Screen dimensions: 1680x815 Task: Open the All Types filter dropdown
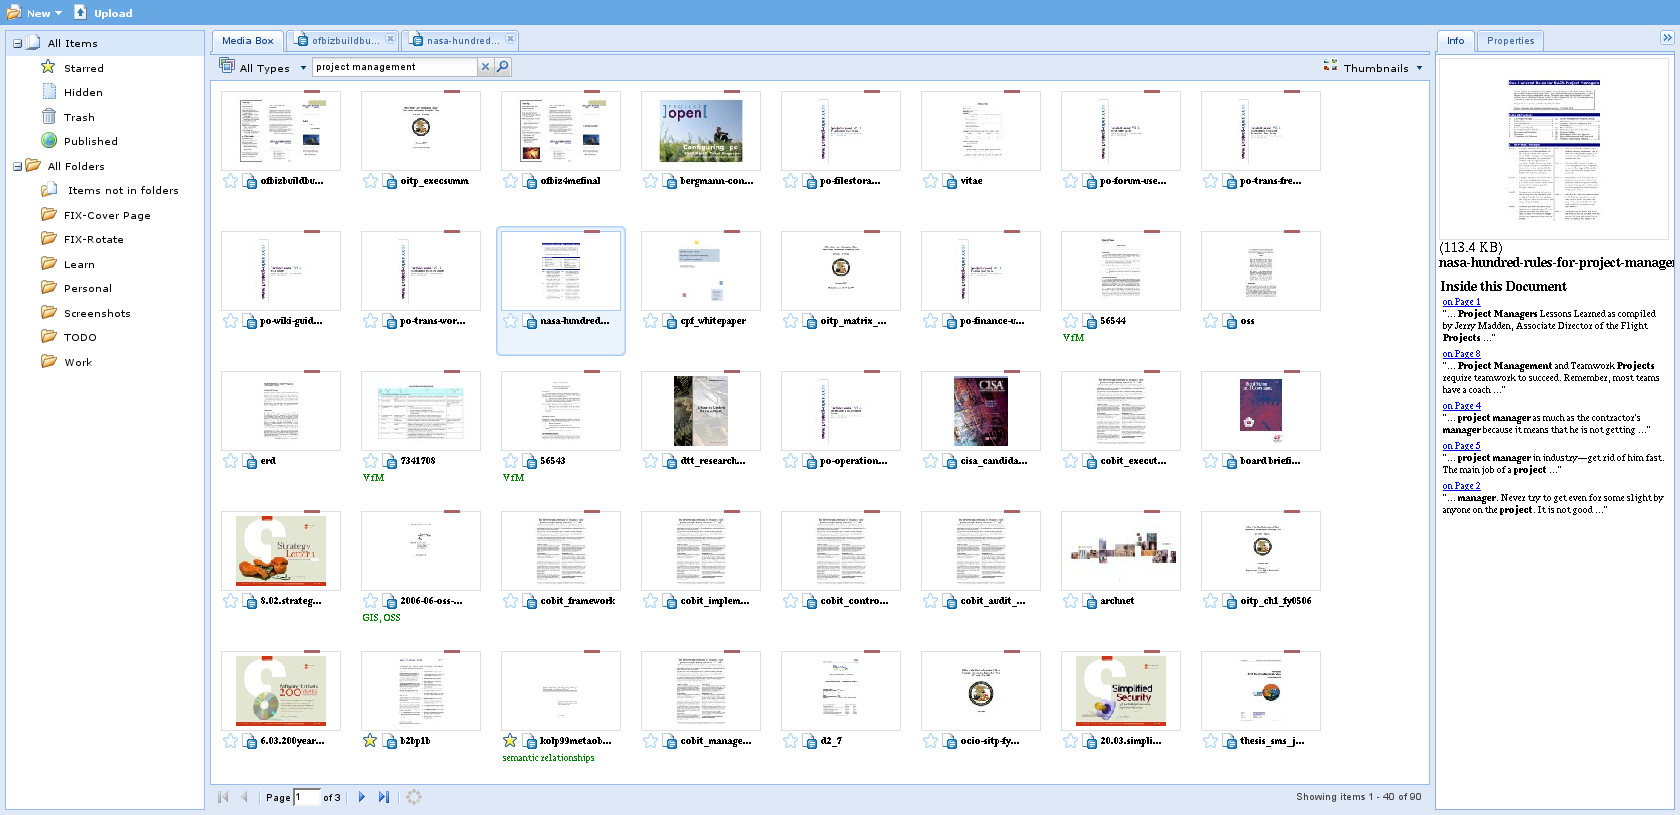[x=264, y=68]
